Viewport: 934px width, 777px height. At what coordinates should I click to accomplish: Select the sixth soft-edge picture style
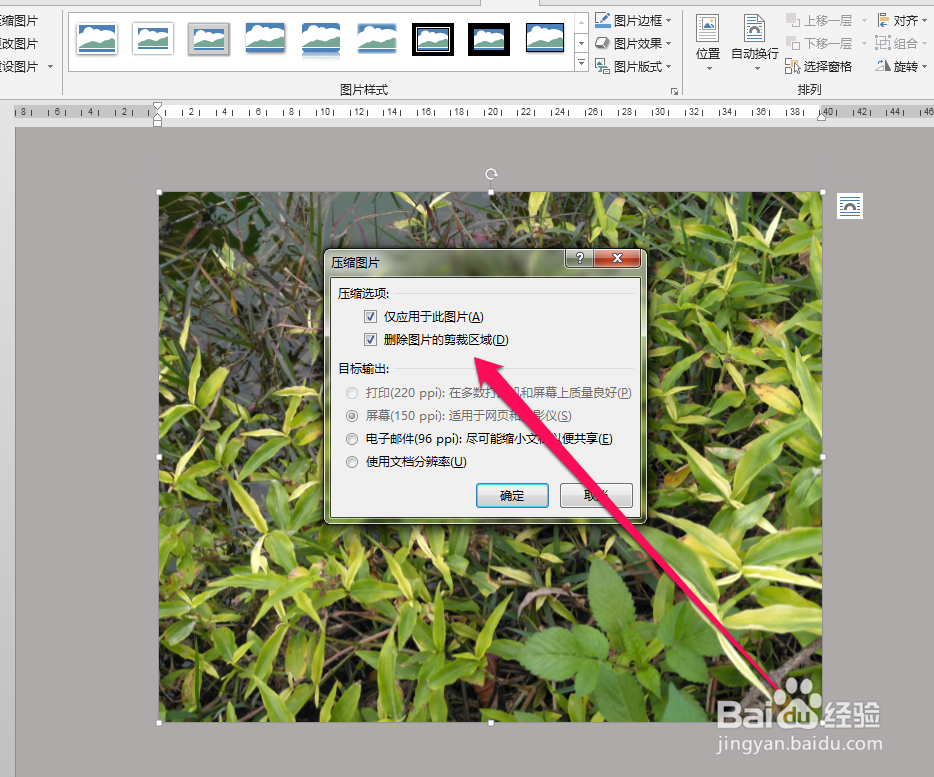(x=377, y=39)
